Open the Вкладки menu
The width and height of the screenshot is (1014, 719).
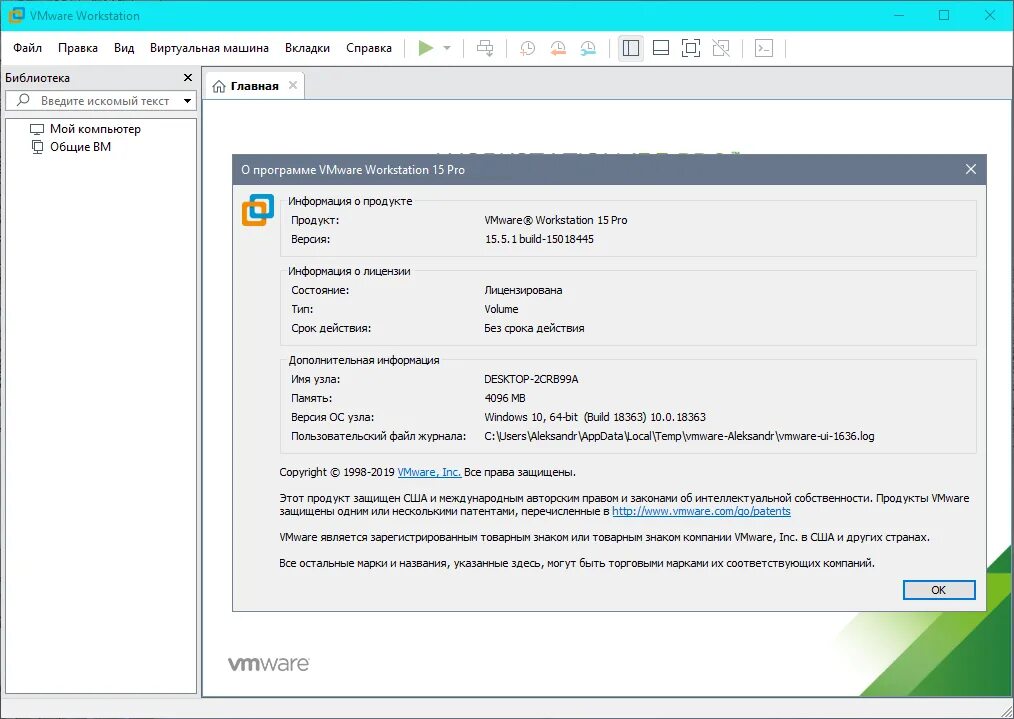coord(307,48)
